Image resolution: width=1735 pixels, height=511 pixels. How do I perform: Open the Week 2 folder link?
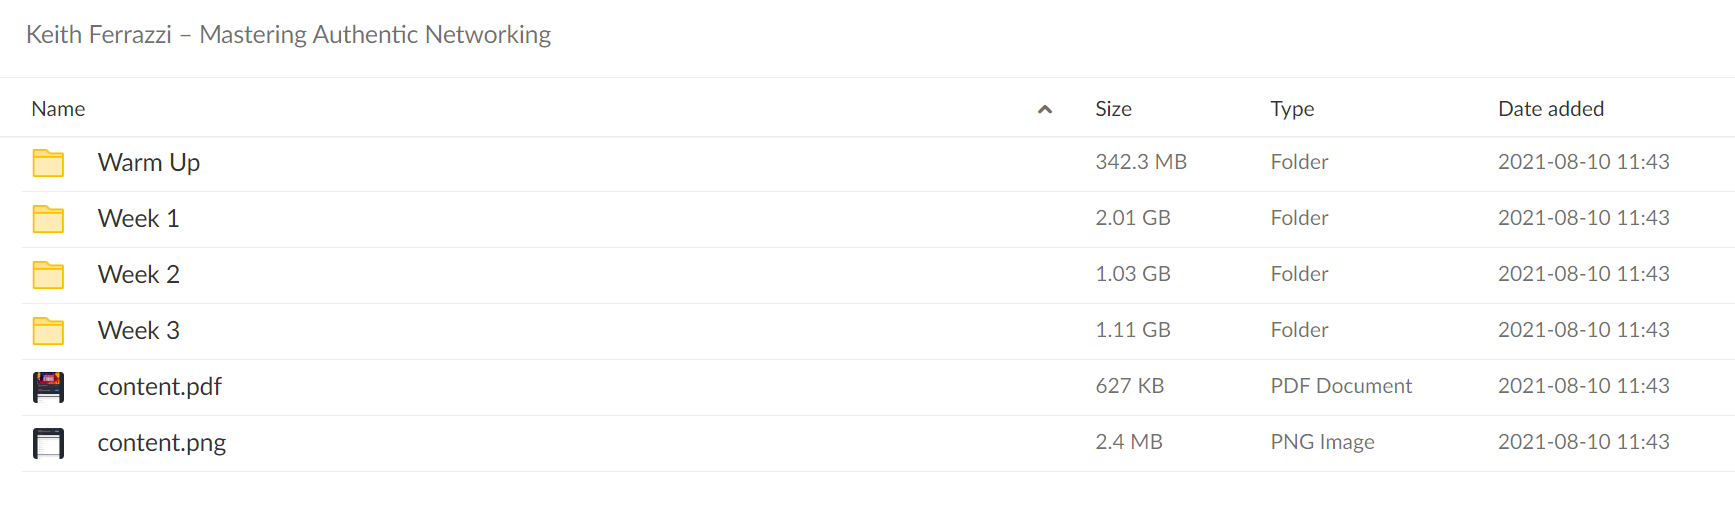point(138,274)
